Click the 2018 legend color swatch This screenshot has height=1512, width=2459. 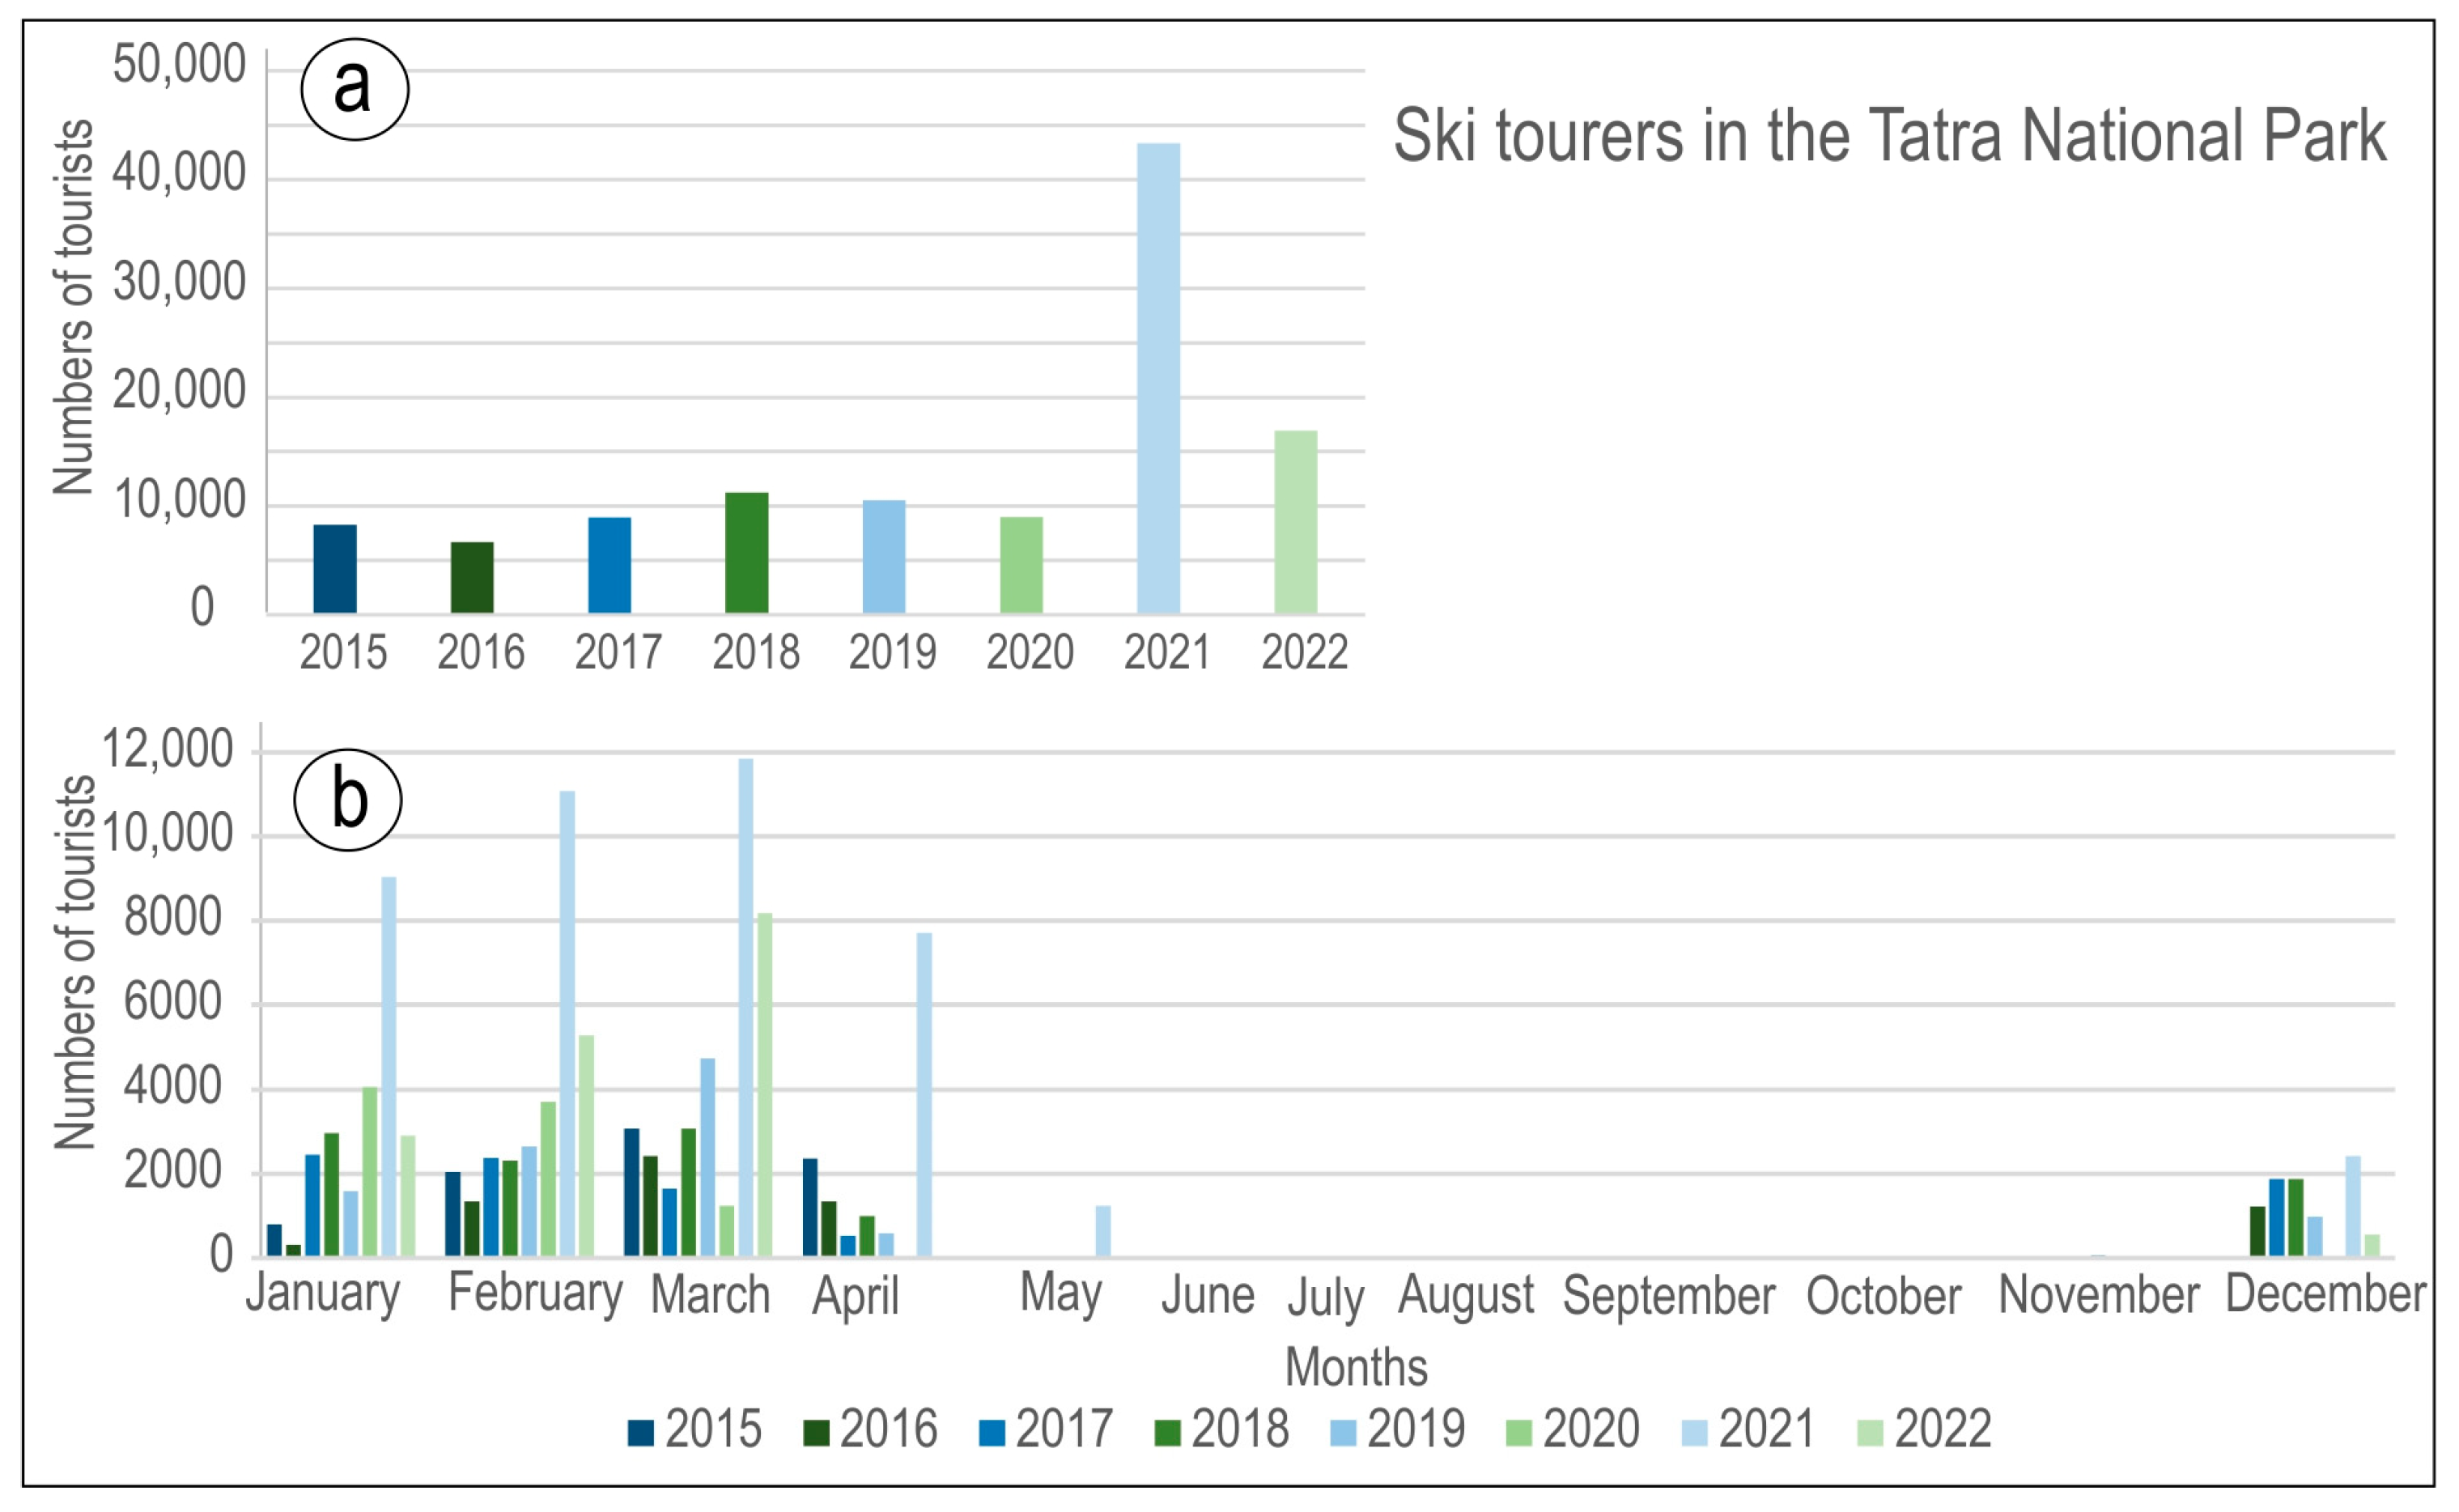pos(1167,1432)
